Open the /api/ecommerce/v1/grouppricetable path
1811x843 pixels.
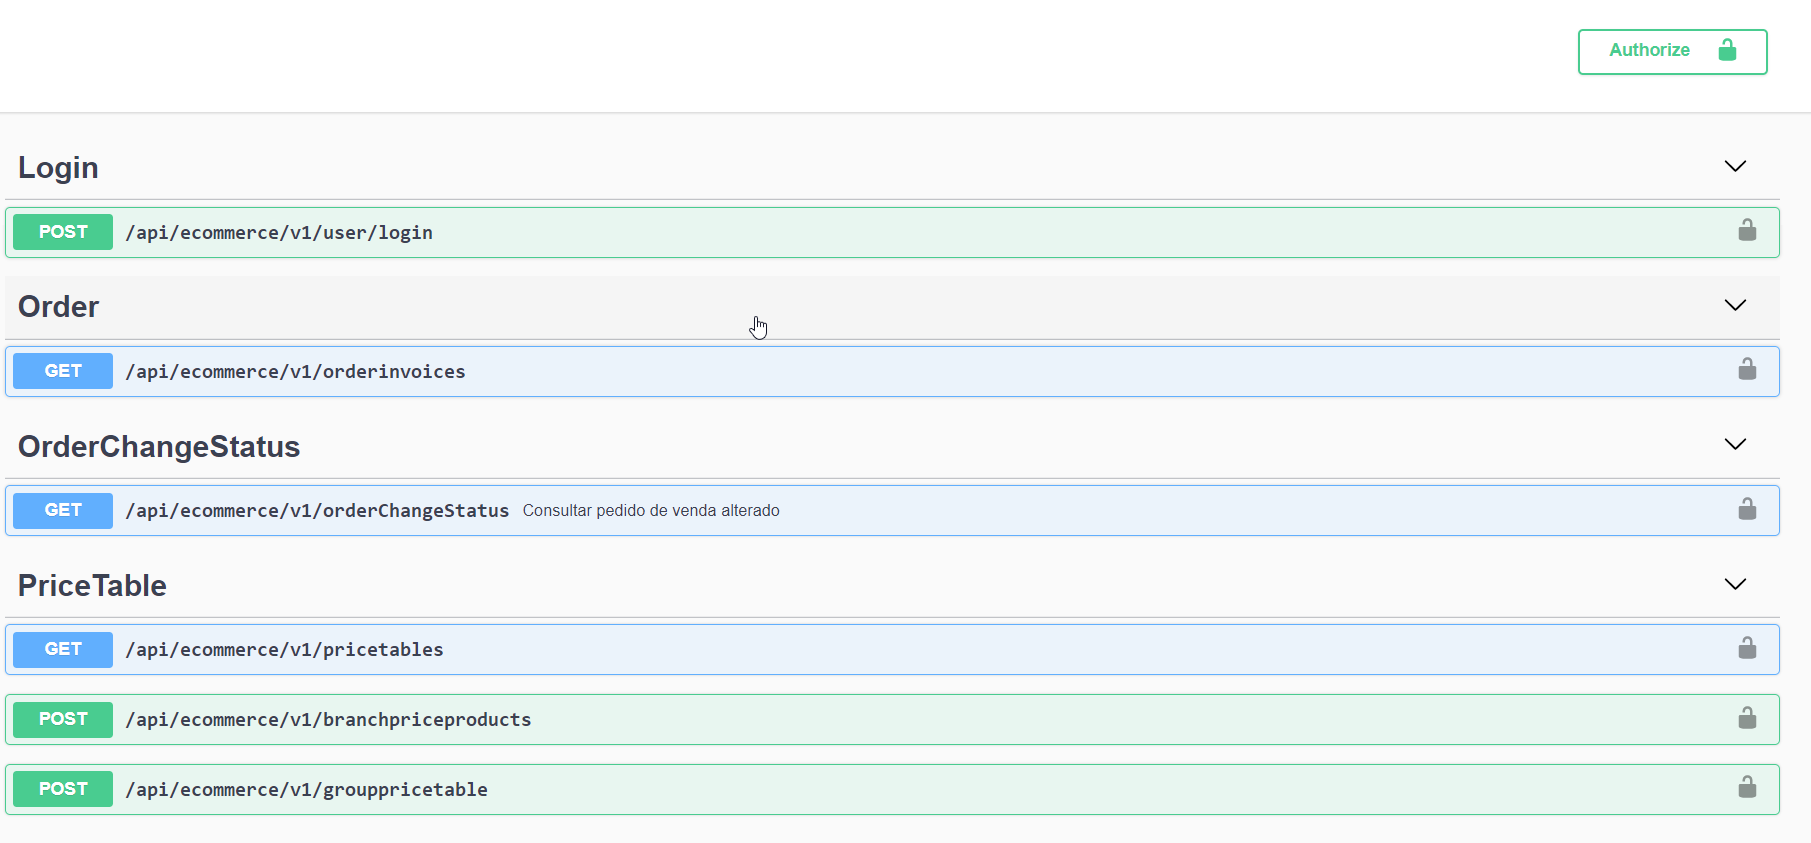[x=306, y=790]
